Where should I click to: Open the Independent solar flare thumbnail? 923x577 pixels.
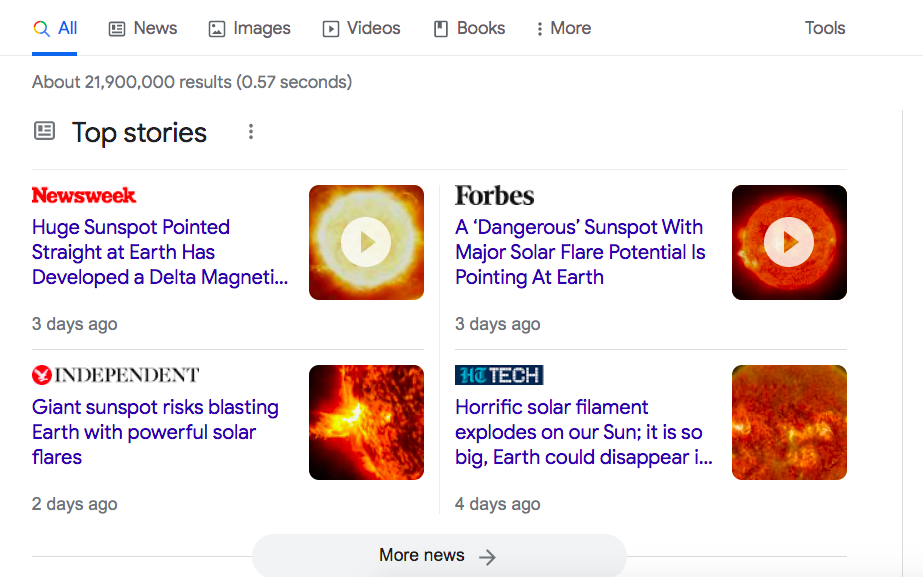(x=366, y=422)
